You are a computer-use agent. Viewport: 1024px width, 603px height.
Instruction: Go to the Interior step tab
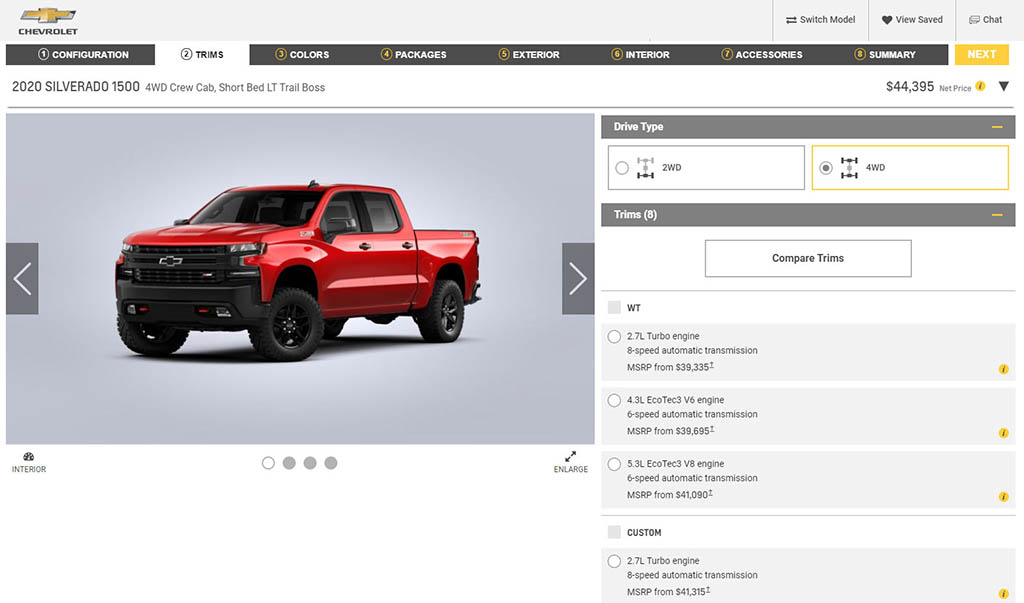point(641,55)
